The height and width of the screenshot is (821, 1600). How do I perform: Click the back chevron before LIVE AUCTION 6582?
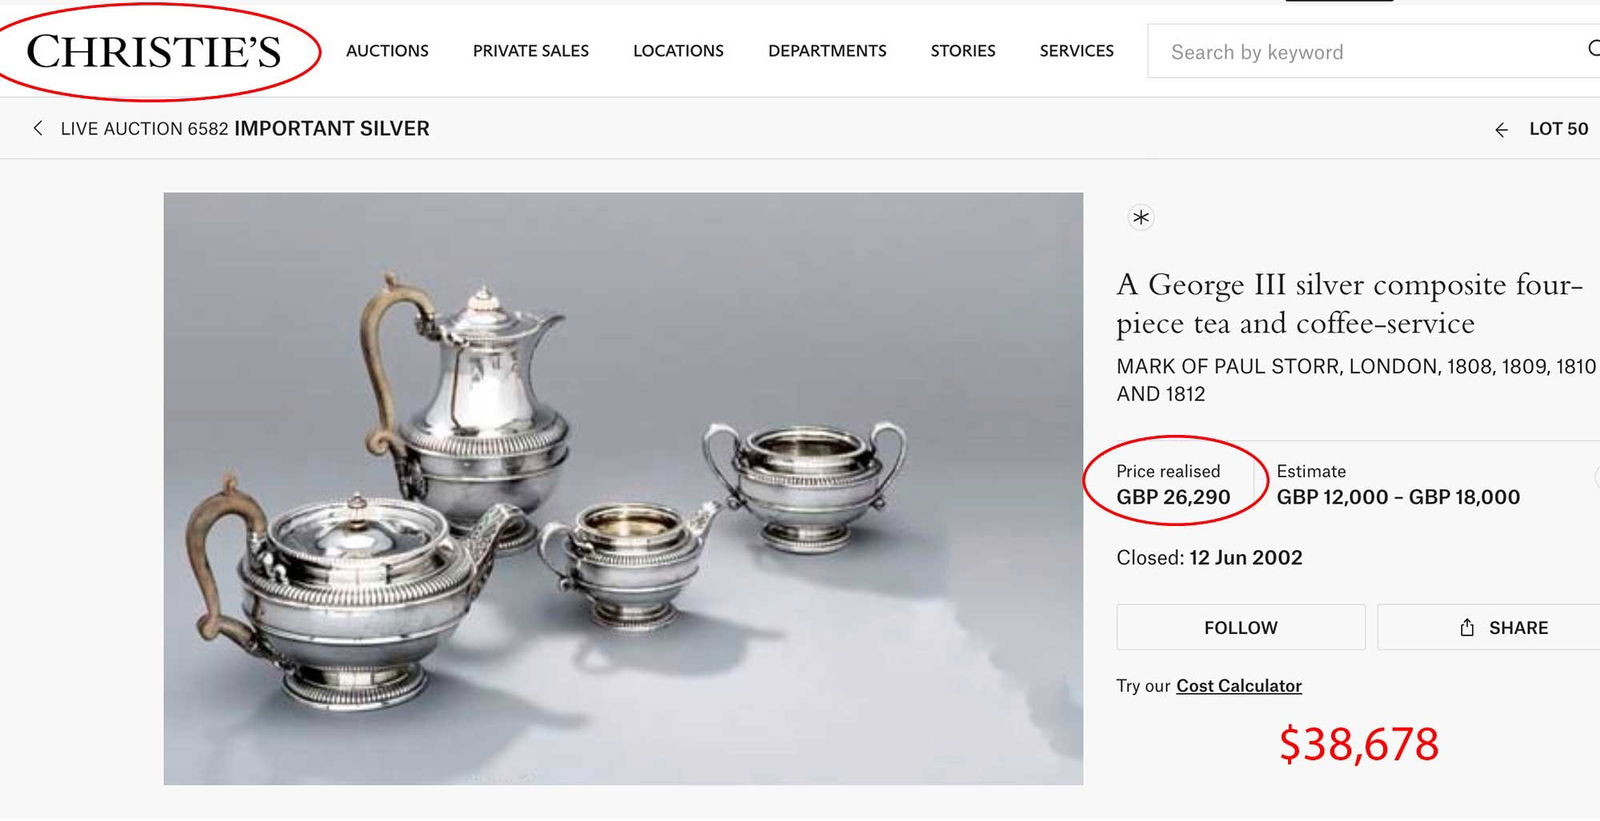[37, 128]
